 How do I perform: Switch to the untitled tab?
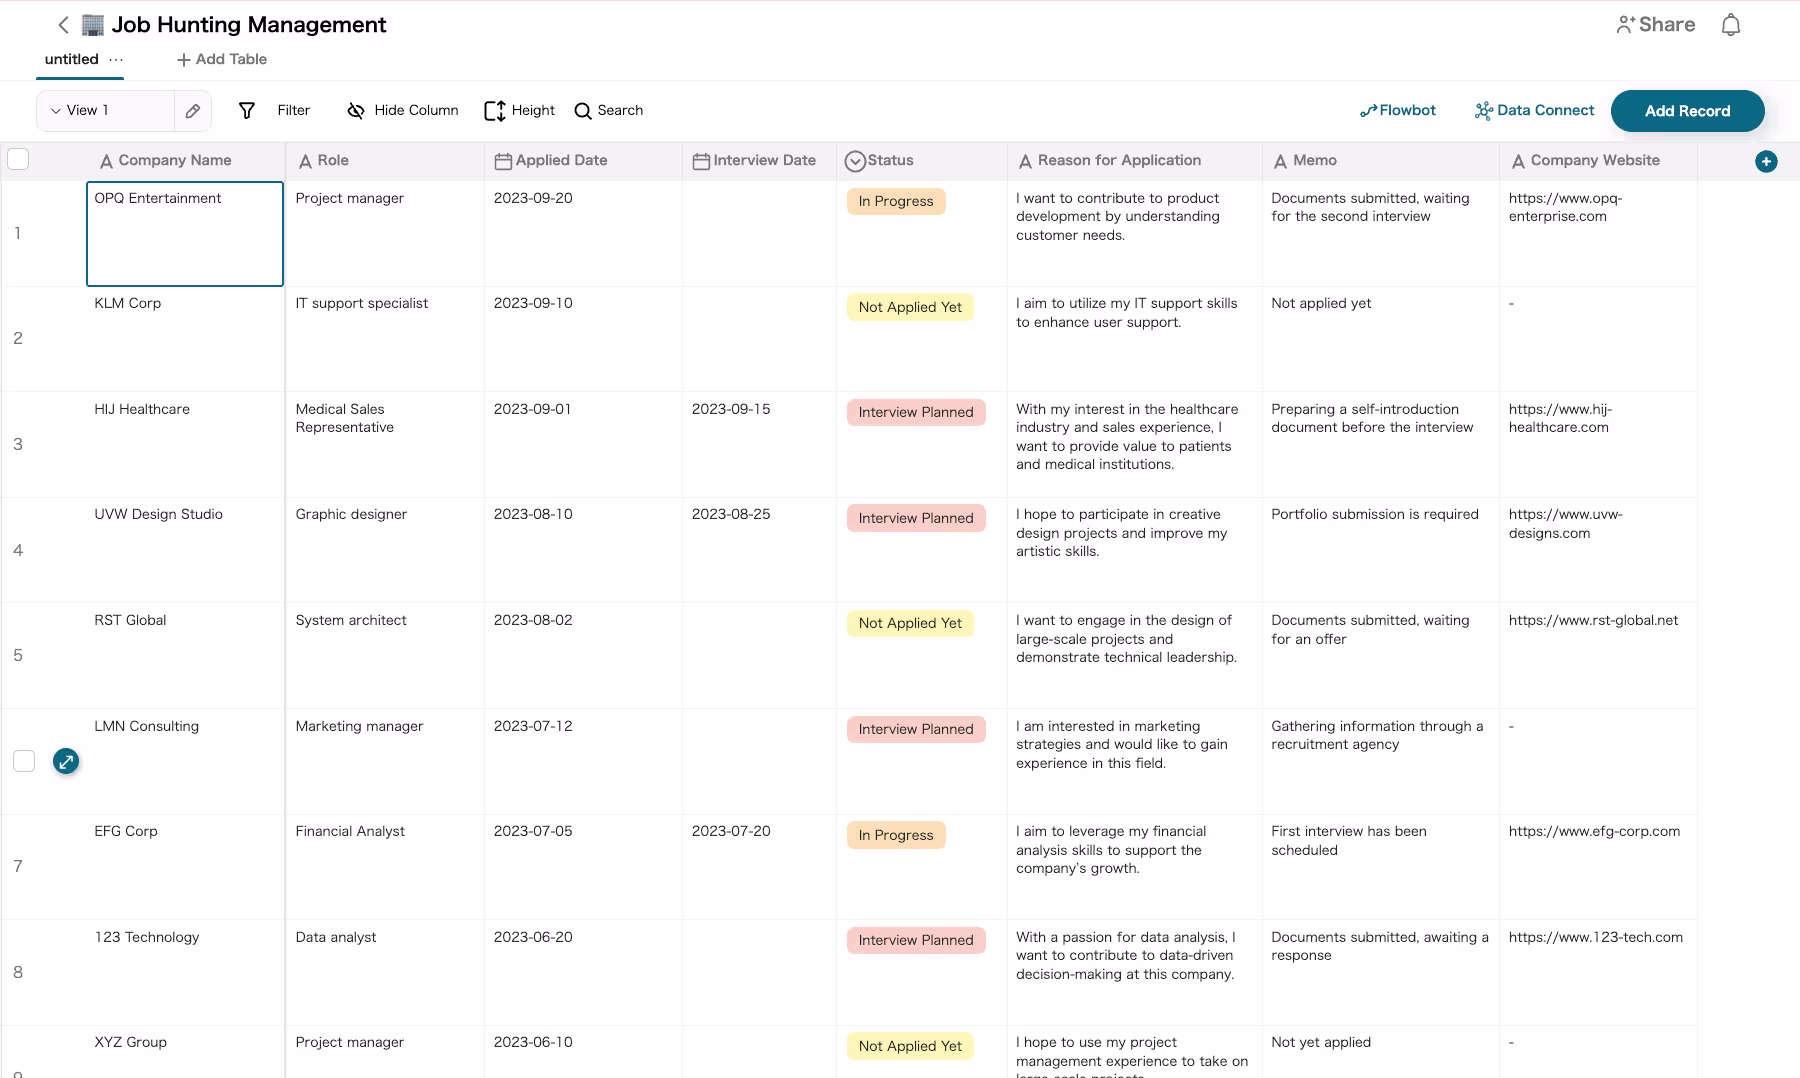coord(73,59)
